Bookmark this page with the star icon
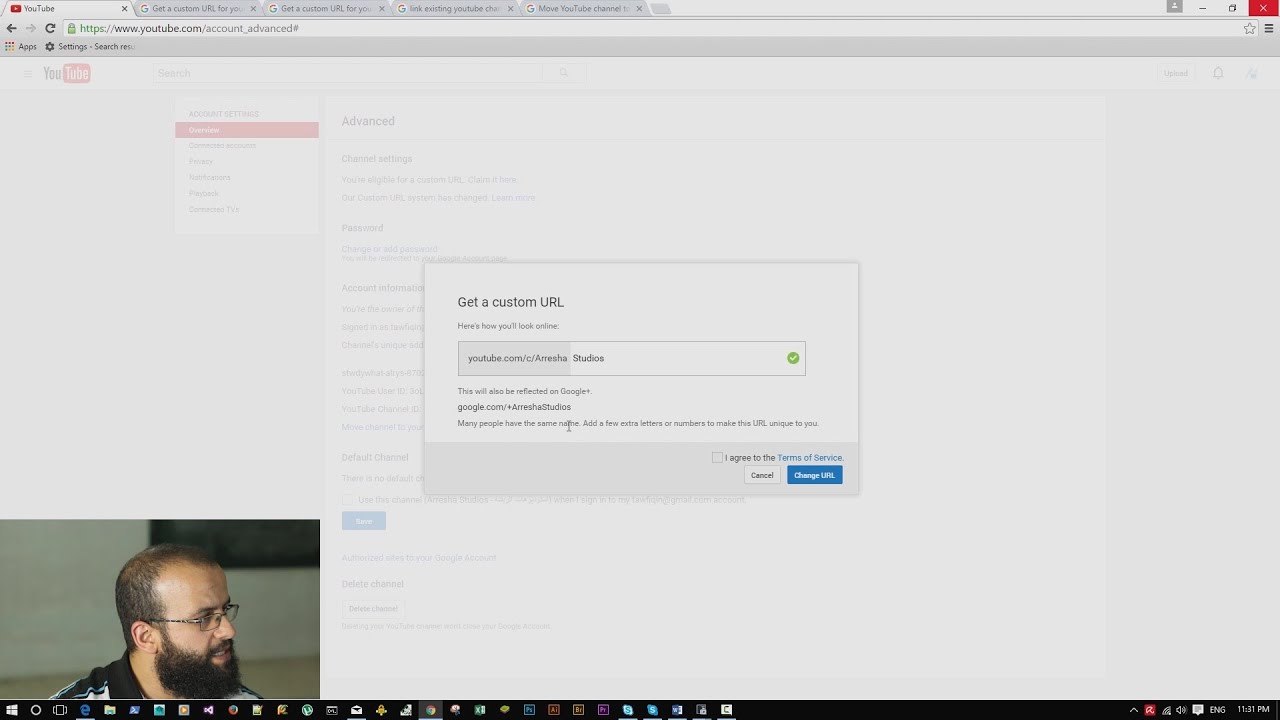This screenshot has width=1280, height=720. [1249, 28]
